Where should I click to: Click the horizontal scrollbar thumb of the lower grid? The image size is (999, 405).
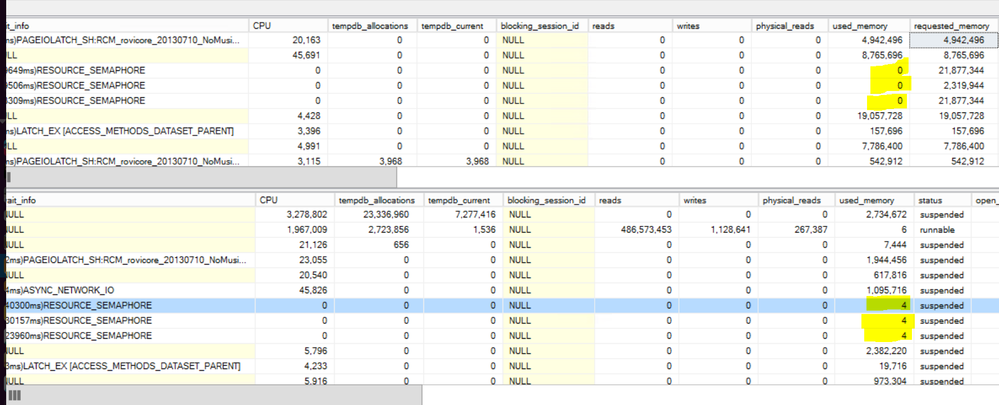pyautogui.click(x=212, y=395)
